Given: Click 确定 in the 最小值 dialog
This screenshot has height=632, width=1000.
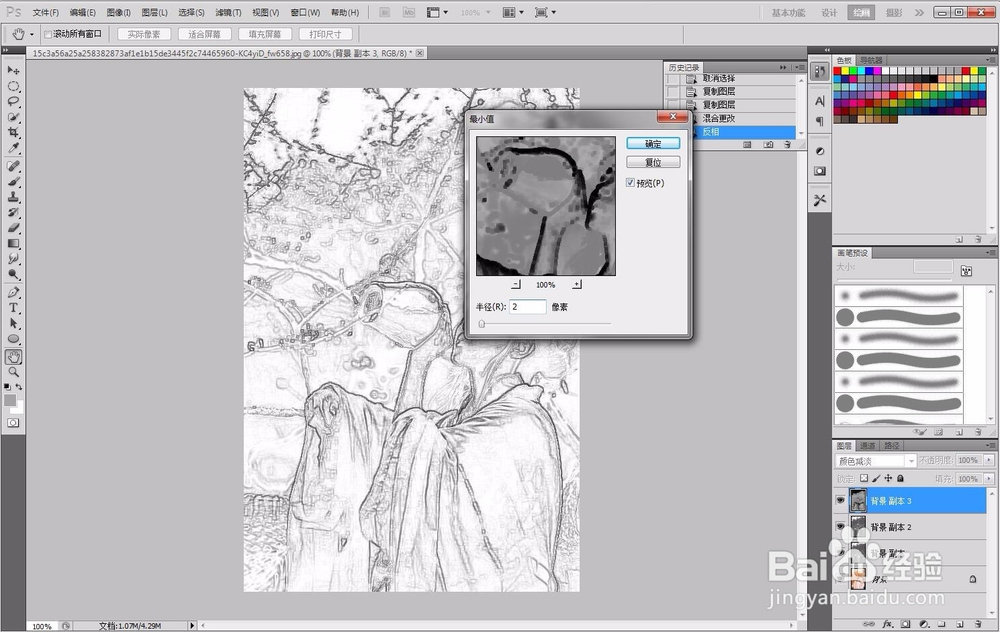Looking at the screenshot, I should (653, 143).
